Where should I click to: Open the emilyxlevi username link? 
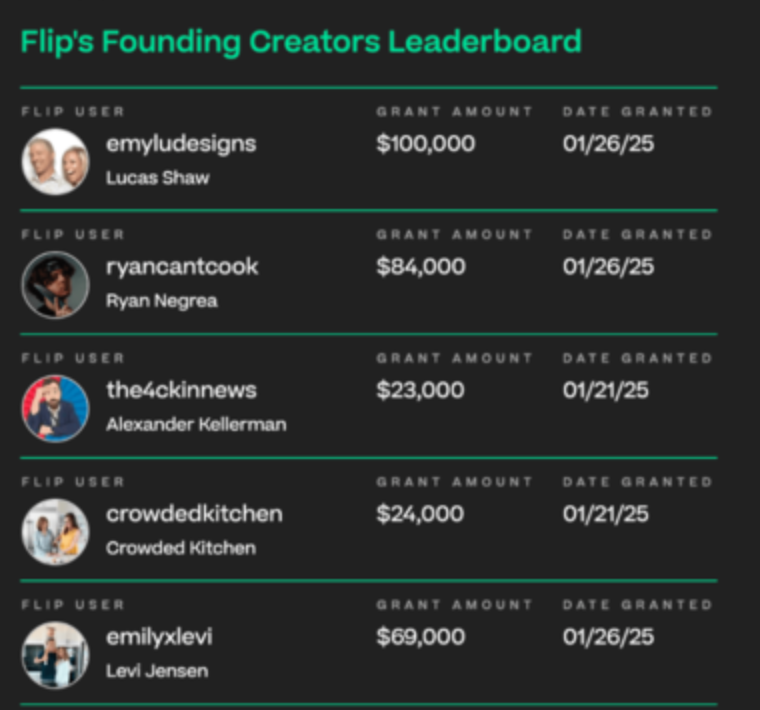point(159,637)
